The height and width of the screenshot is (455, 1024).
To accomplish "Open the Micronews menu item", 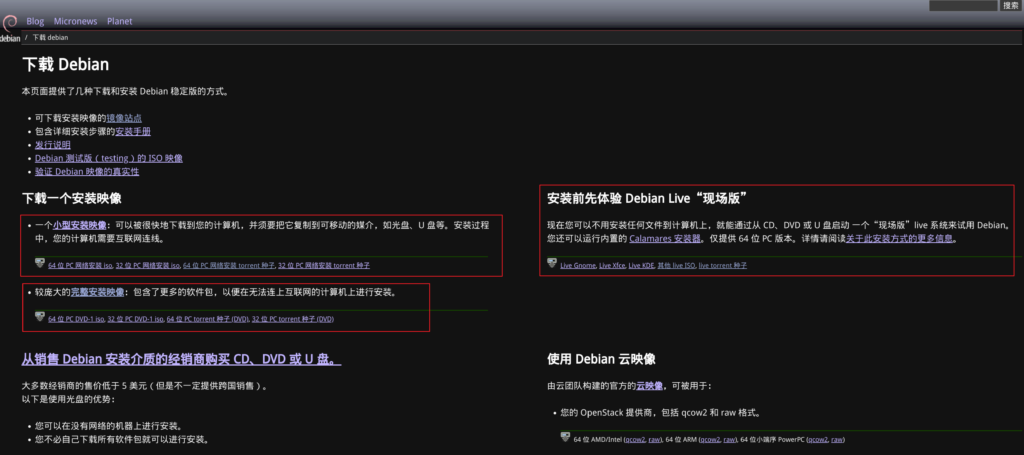I will pos(75,21).
